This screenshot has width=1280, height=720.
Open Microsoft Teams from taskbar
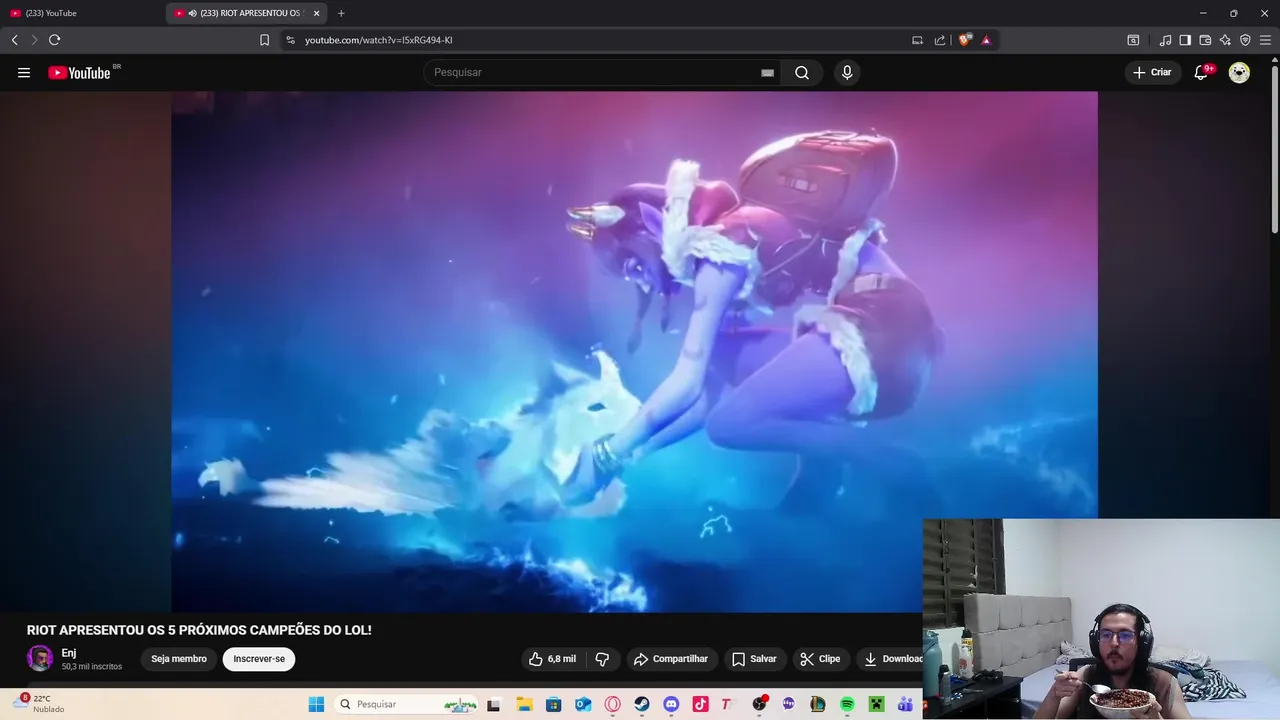[905, 704]
